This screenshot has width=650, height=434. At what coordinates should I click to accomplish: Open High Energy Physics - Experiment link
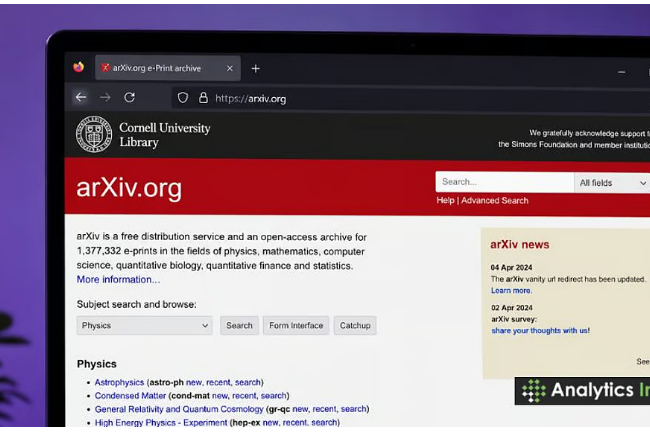(x=161, y=422)
